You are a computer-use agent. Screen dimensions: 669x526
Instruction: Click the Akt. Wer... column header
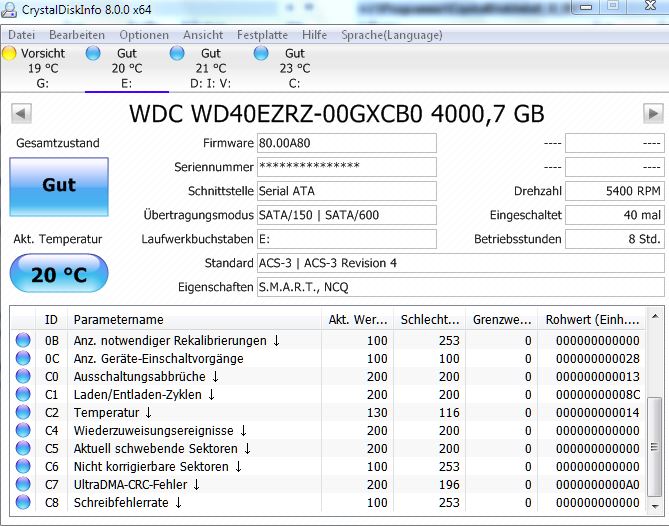[x=358, y=320]
